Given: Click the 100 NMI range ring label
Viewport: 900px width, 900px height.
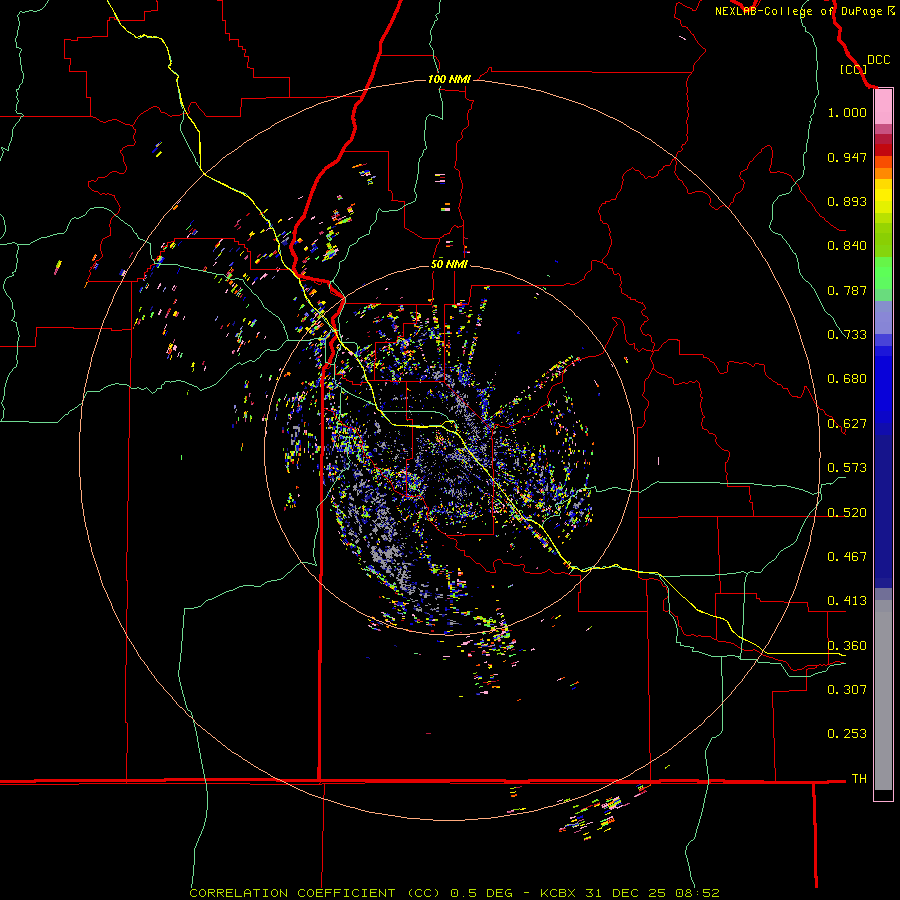Looking at the screenshot, I should coord(449,79).
